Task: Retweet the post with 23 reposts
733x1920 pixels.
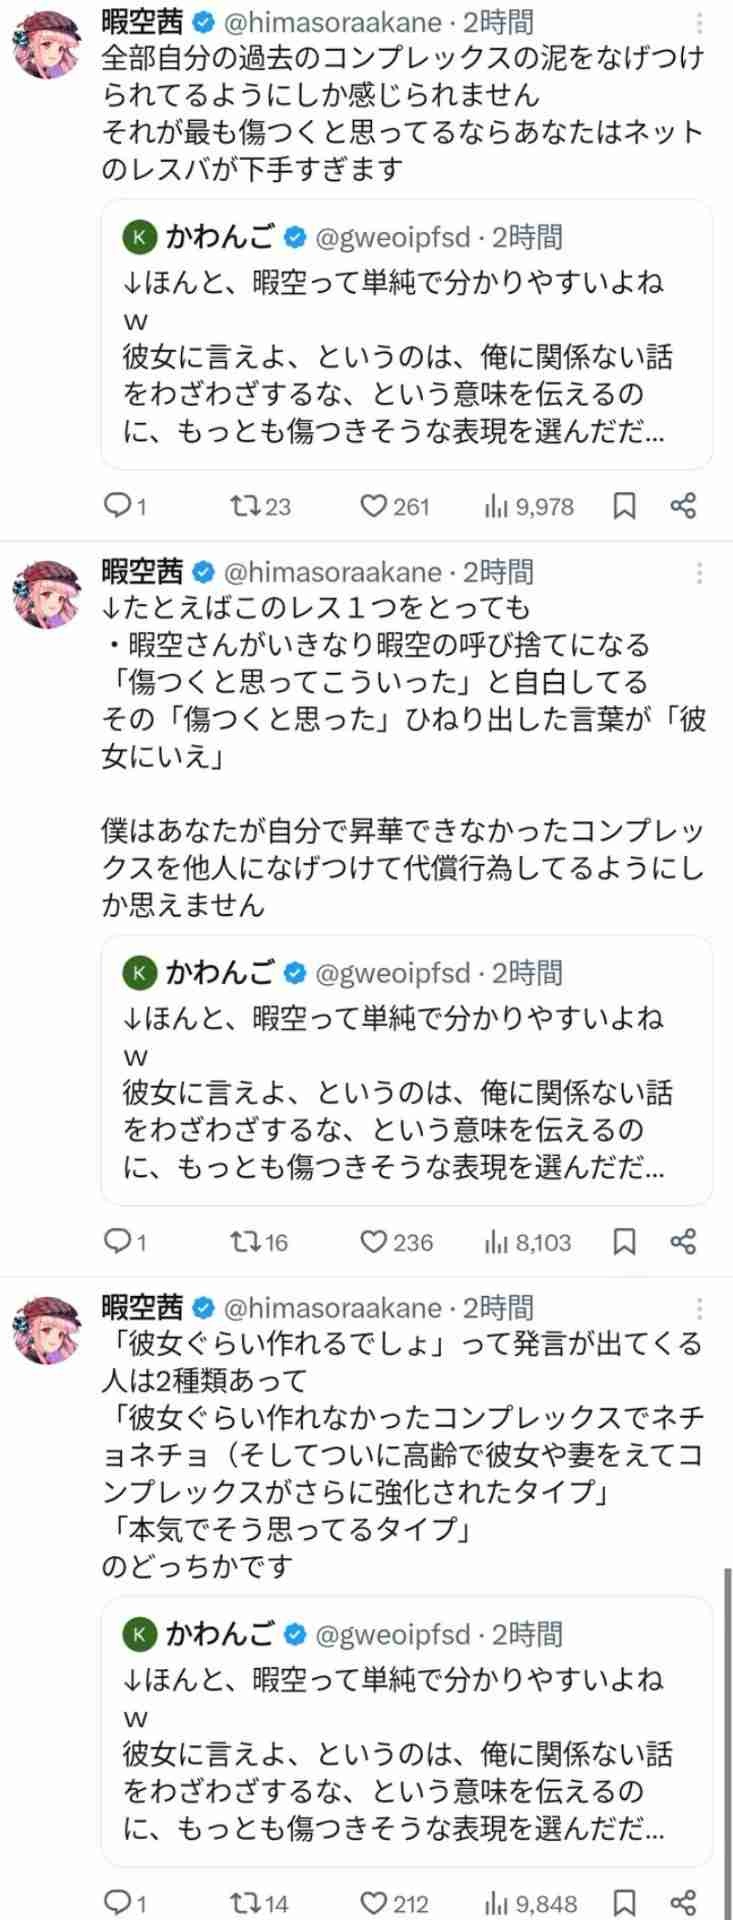Action: [x=245, y=507]
